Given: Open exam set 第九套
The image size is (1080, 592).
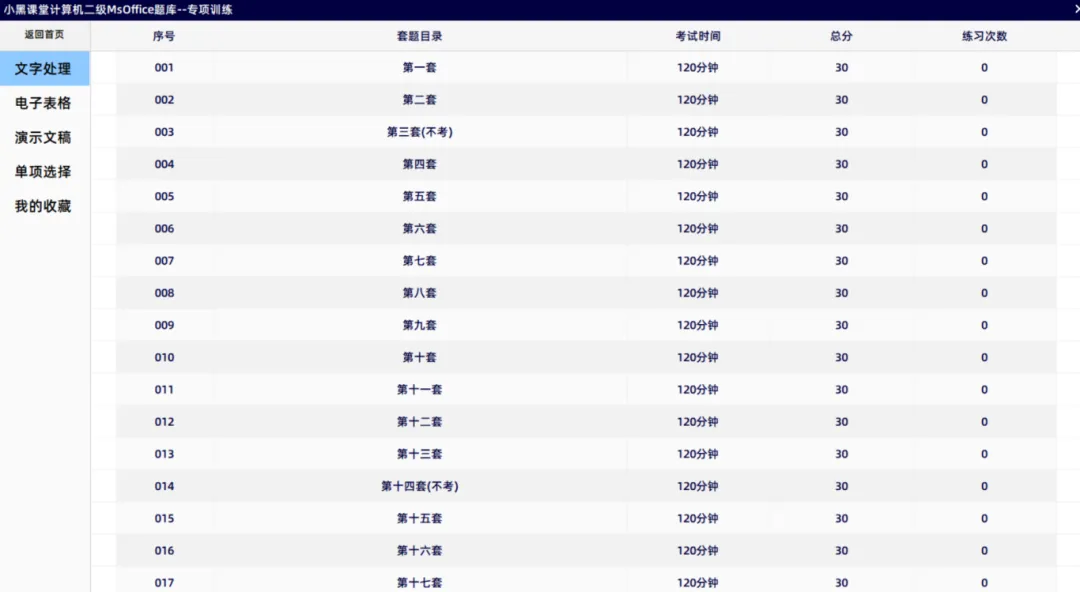Looking at the screenshot, I should (x=419, y=325).
